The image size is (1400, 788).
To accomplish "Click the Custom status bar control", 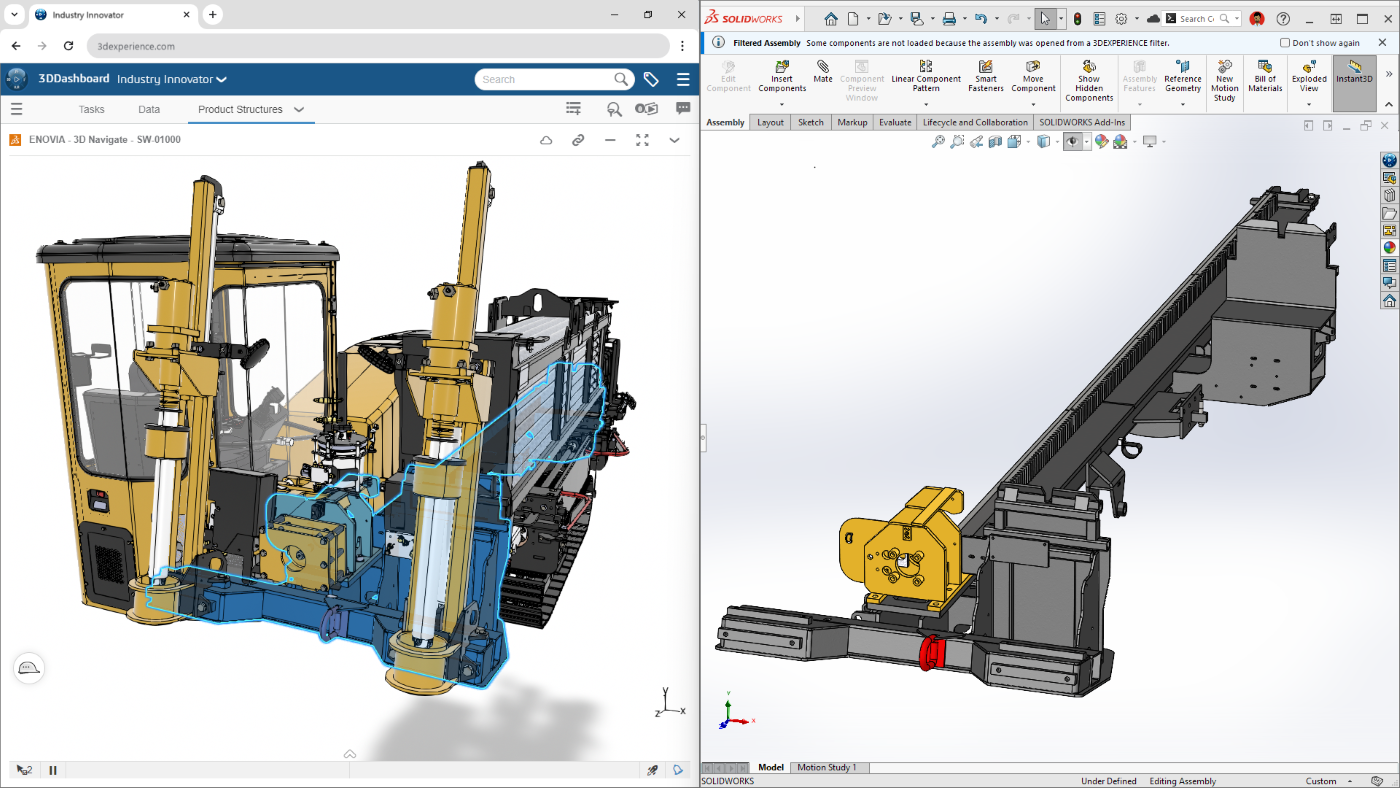I will coord(1322,781).
